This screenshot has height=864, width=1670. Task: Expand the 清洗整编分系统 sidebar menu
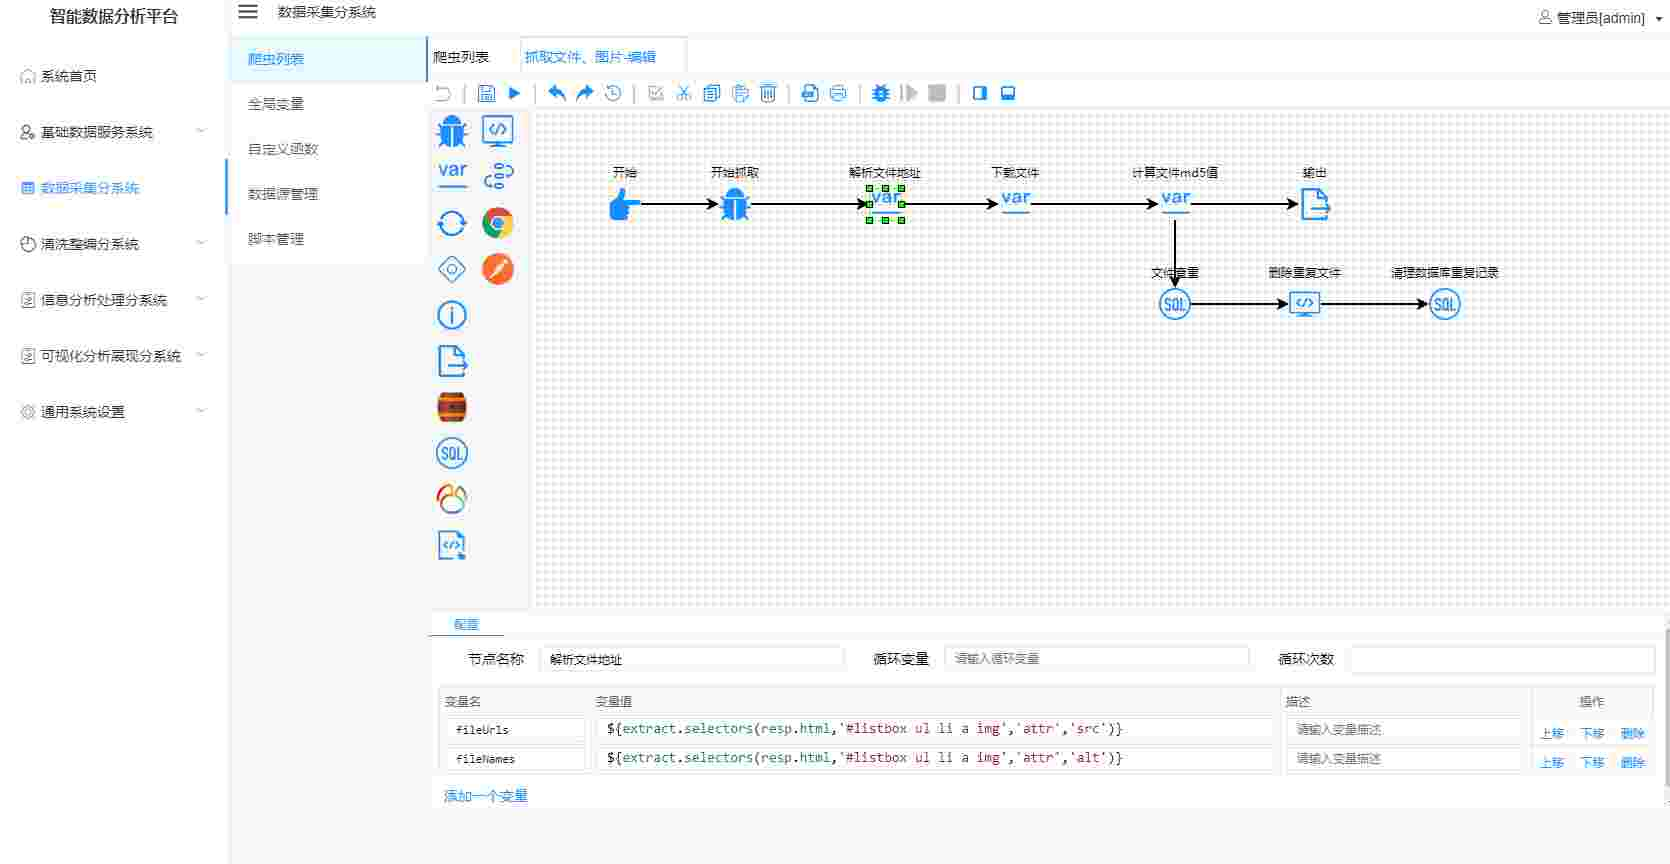(x=114, y=244)
